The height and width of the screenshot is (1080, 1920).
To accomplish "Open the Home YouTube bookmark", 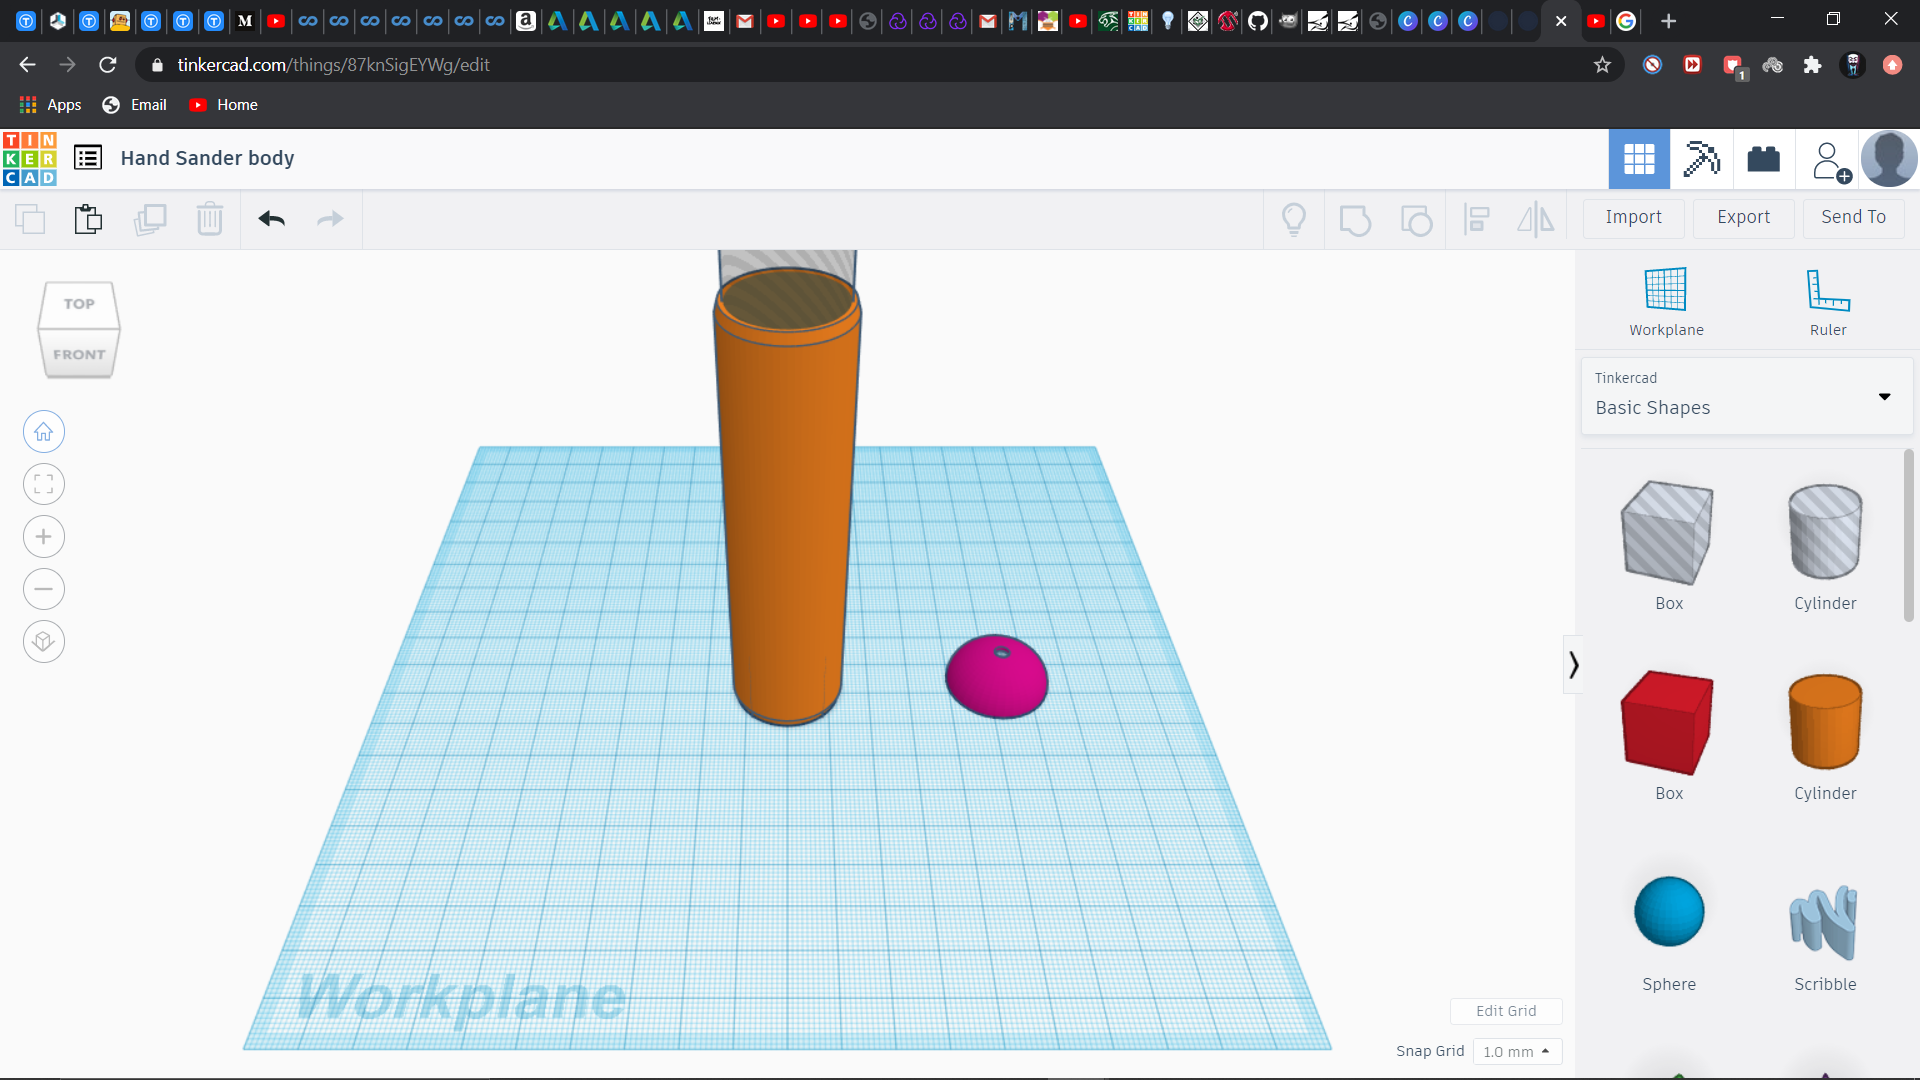I will pos(224,105).
